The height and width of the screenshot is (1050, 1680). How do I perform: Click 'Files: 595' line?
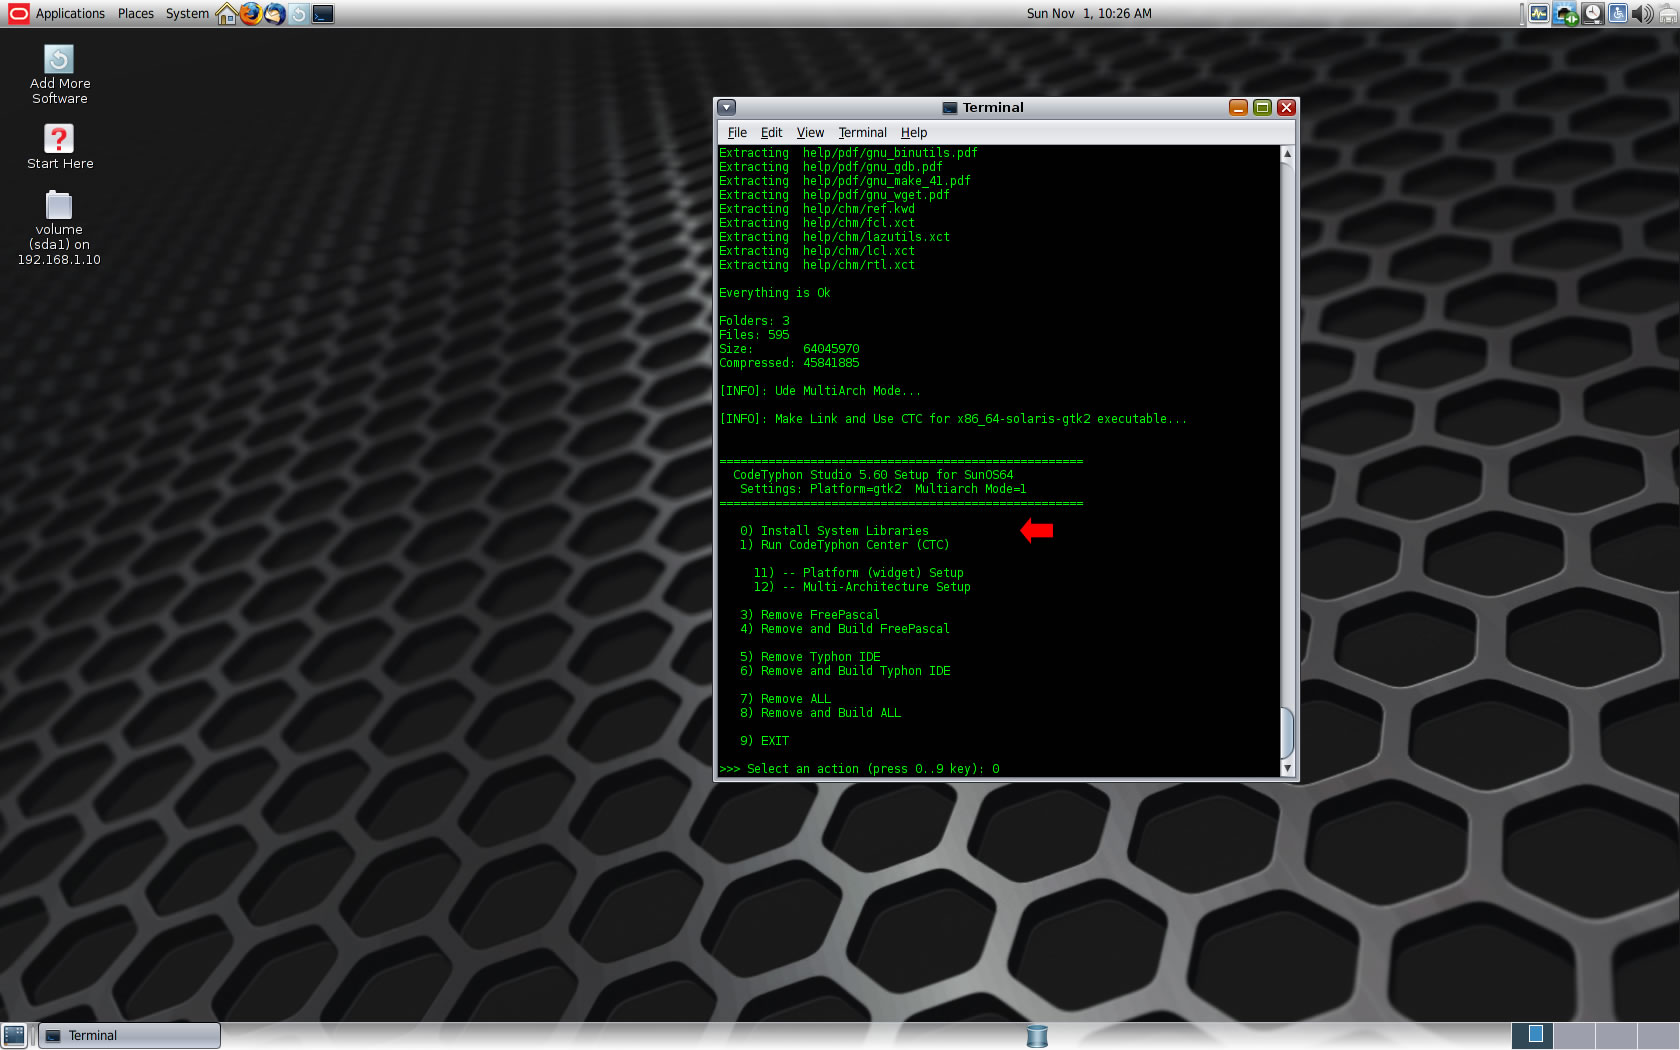(754, 335)
